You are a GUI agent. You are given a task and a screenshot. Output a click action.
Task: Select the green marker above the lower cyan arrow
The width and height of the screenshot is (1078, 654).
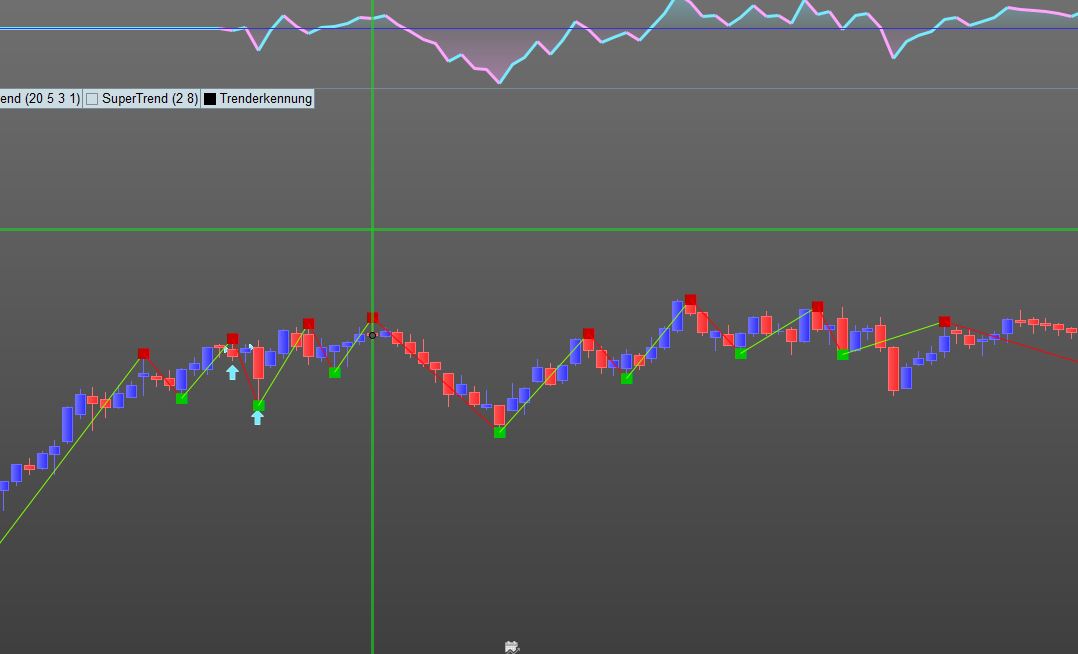[x=258, y=406]
